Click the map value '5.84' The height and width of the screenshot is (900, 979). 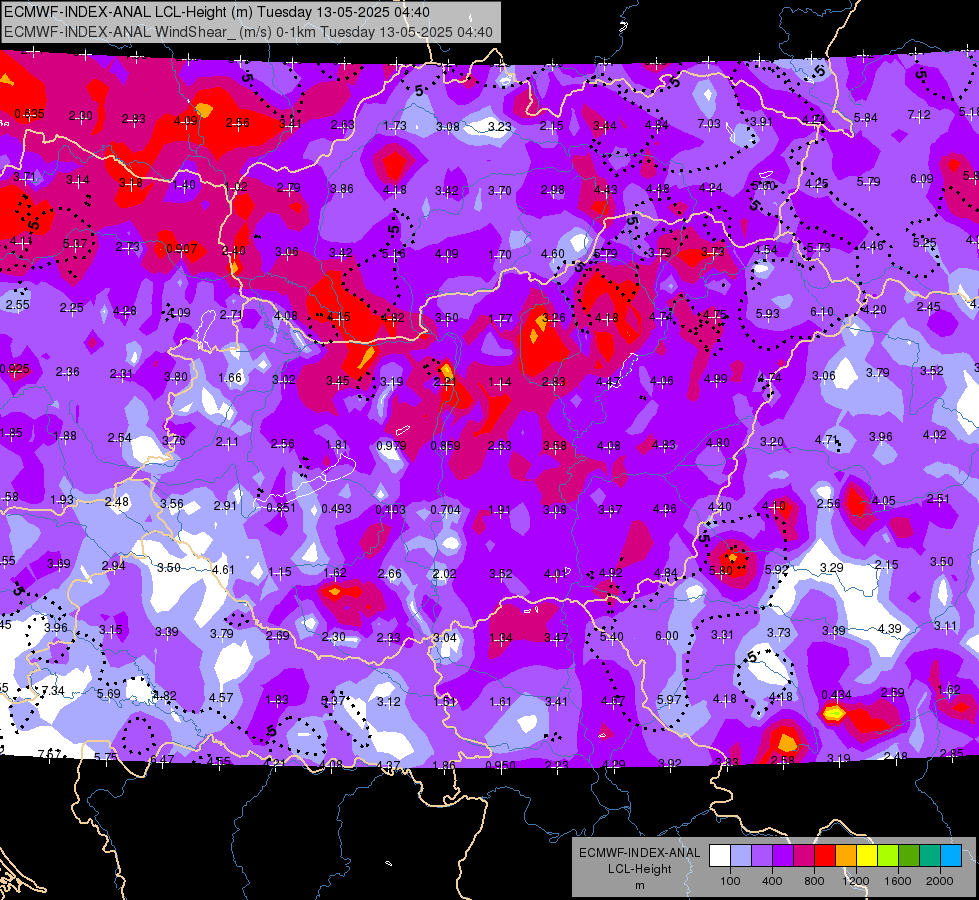pos(865,117)
